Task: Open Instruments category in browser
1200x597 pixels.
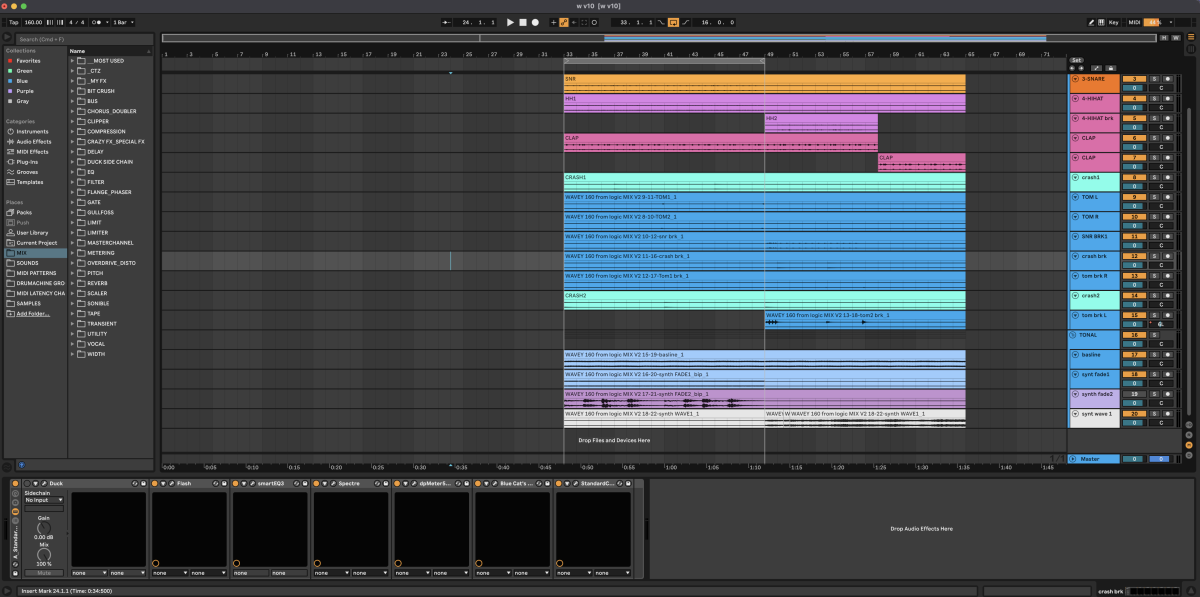Action: 32,131
